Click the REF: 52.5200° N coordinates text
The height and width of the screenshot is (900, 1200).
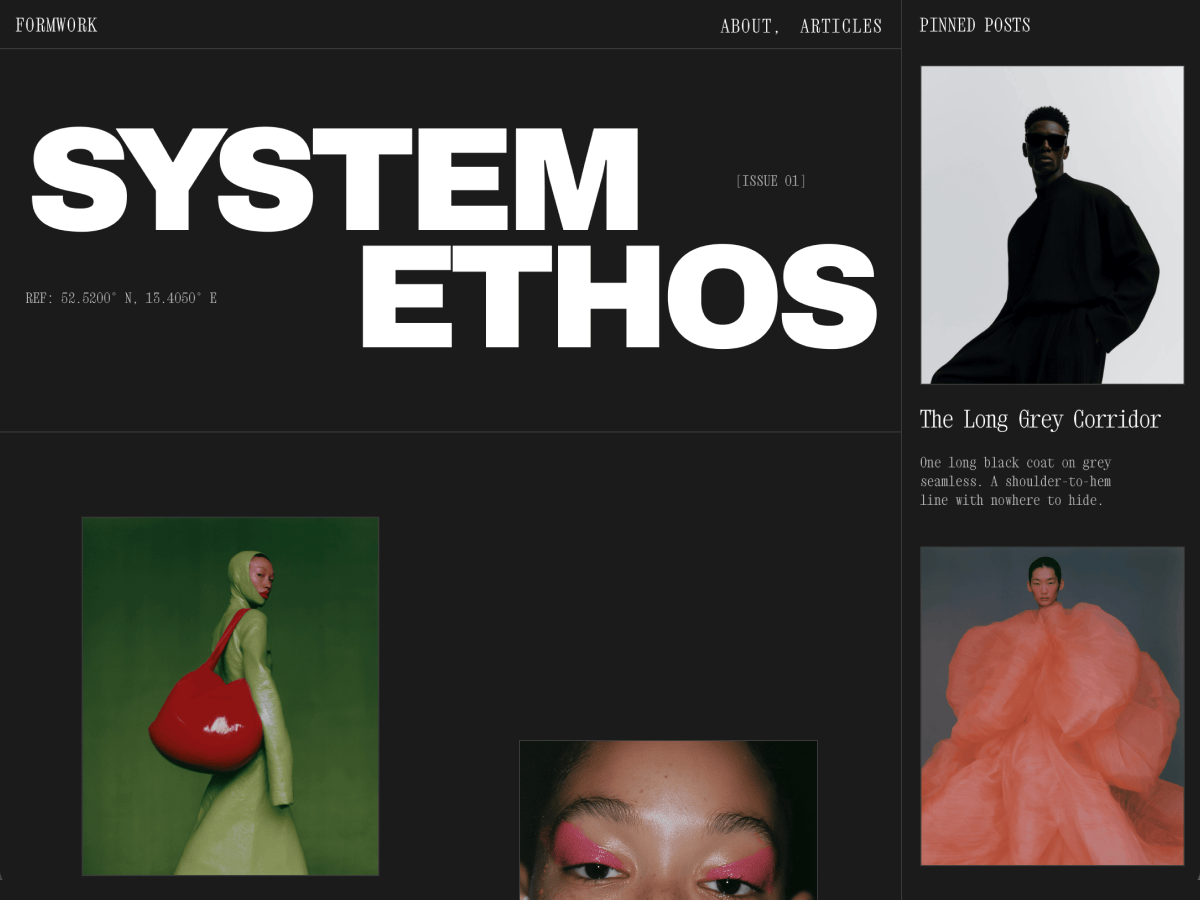[121, 298]
